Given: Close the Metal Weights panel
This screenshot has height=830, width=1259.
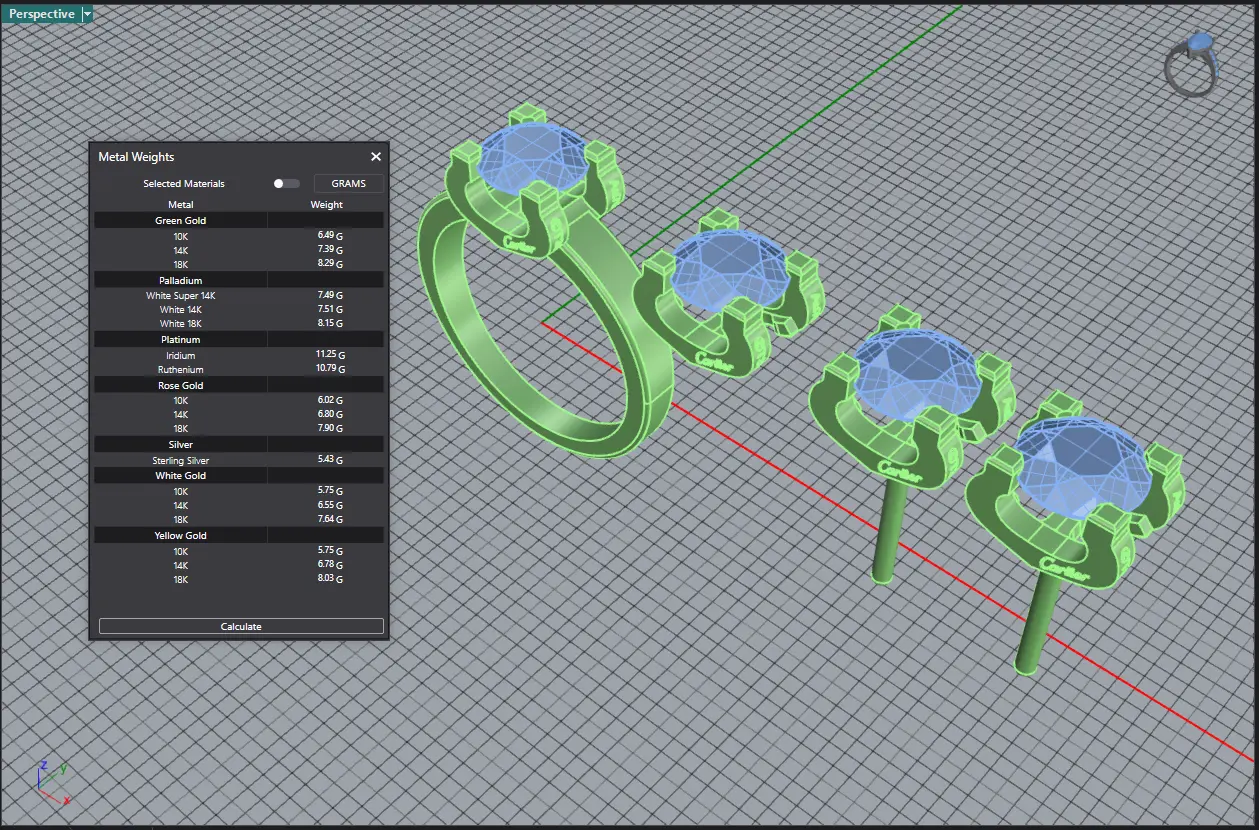Looking at the screenshot, I should [376, 157].
